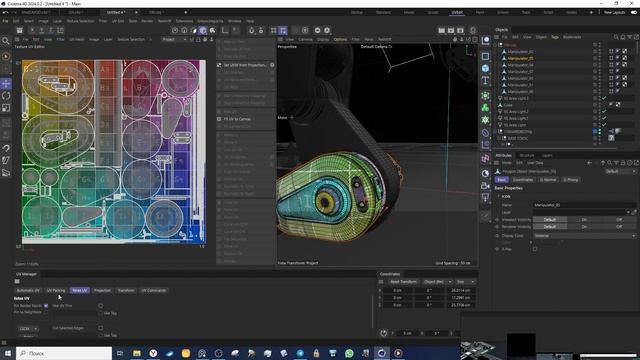Viewport: 640px width, 360px height.
Task: Open the Object (Rel) dropdown in Coordinates
Action: [x=438, y=282]
